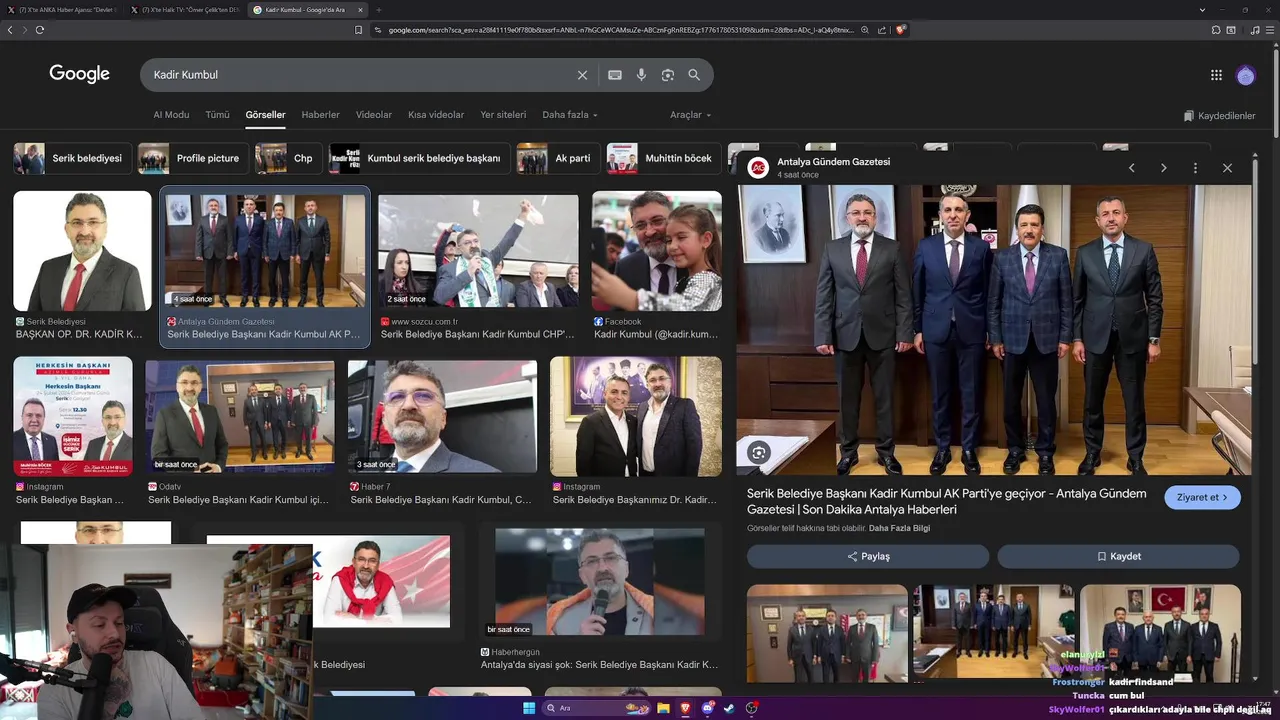Show previous image in preview panel
Viewport: 1280px width, 720px height.
click(1131, 168)
